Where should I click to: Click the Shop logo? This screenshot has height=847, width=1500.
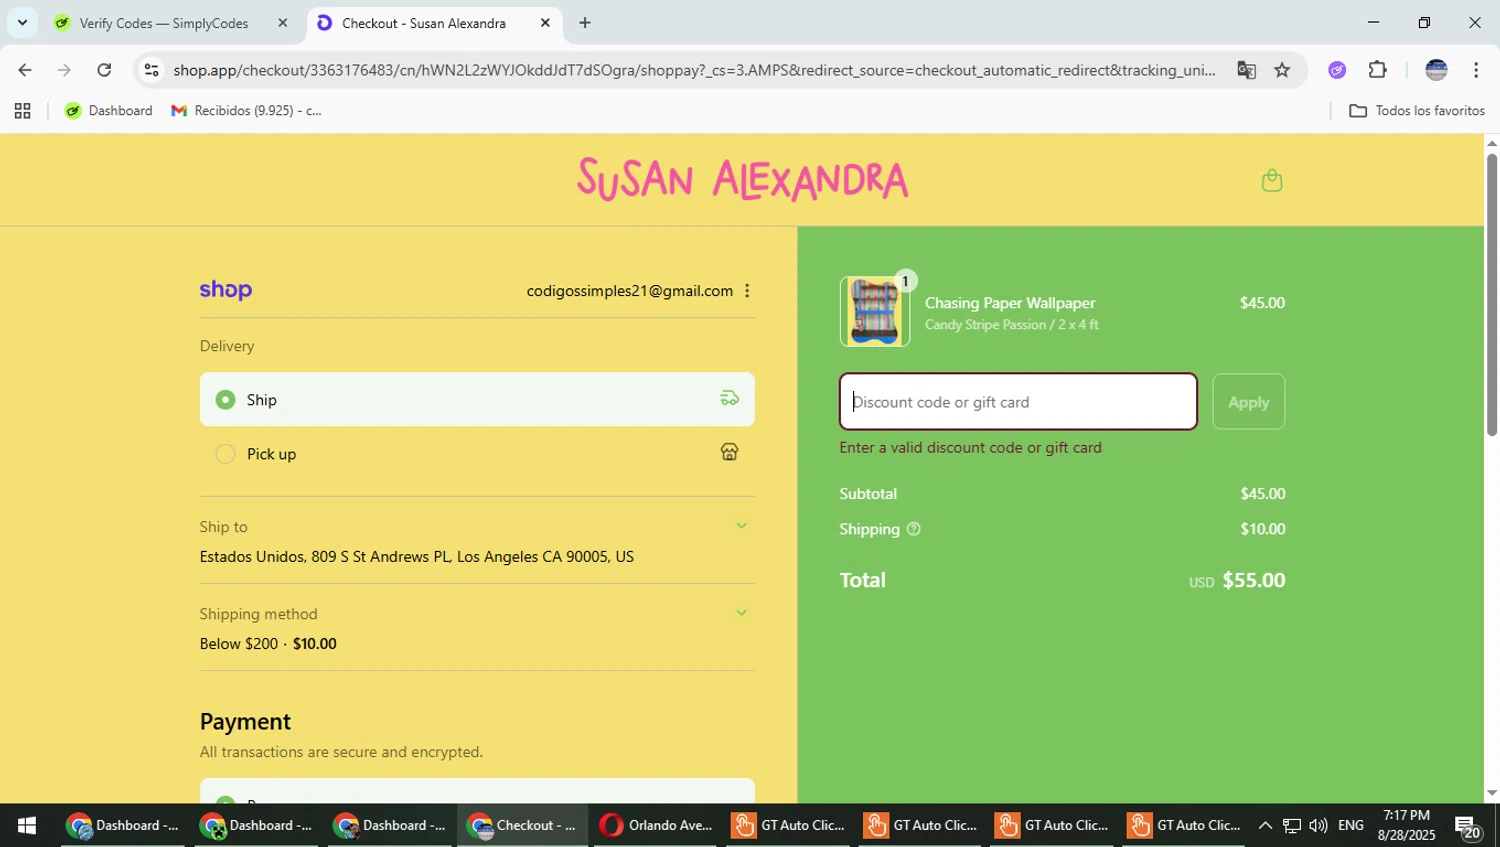click(x=226, y=290)
